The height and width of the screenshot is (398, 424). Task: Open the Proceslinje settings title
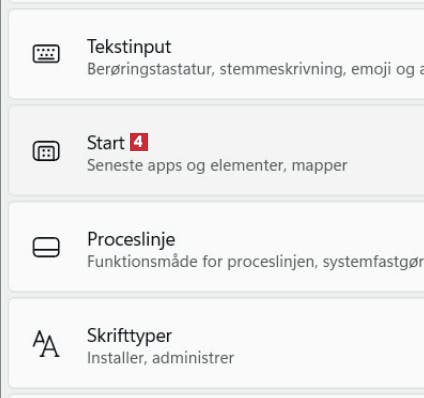tap(131, 239)
